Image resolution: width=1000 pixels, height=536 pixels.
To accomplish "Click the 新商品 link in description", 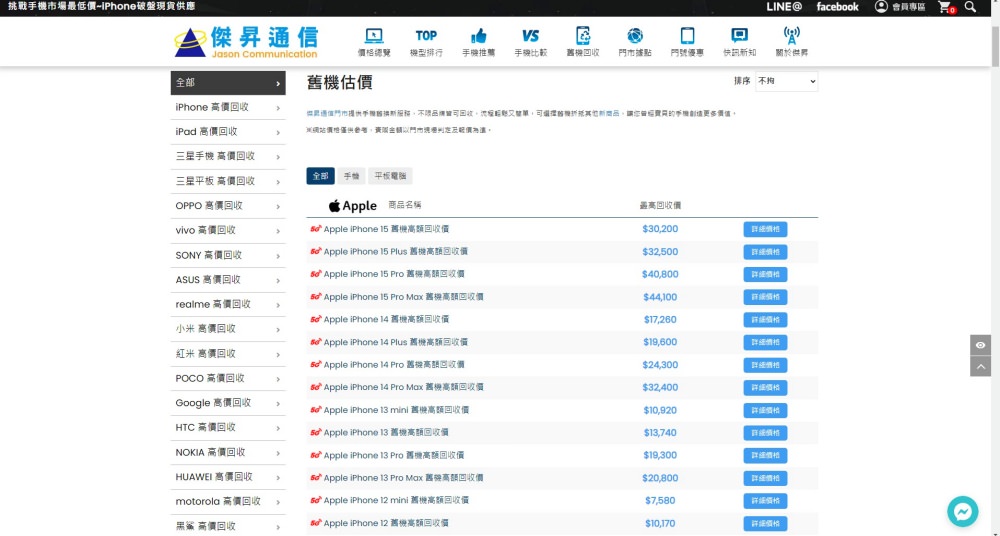I will (x=609, y=114).
